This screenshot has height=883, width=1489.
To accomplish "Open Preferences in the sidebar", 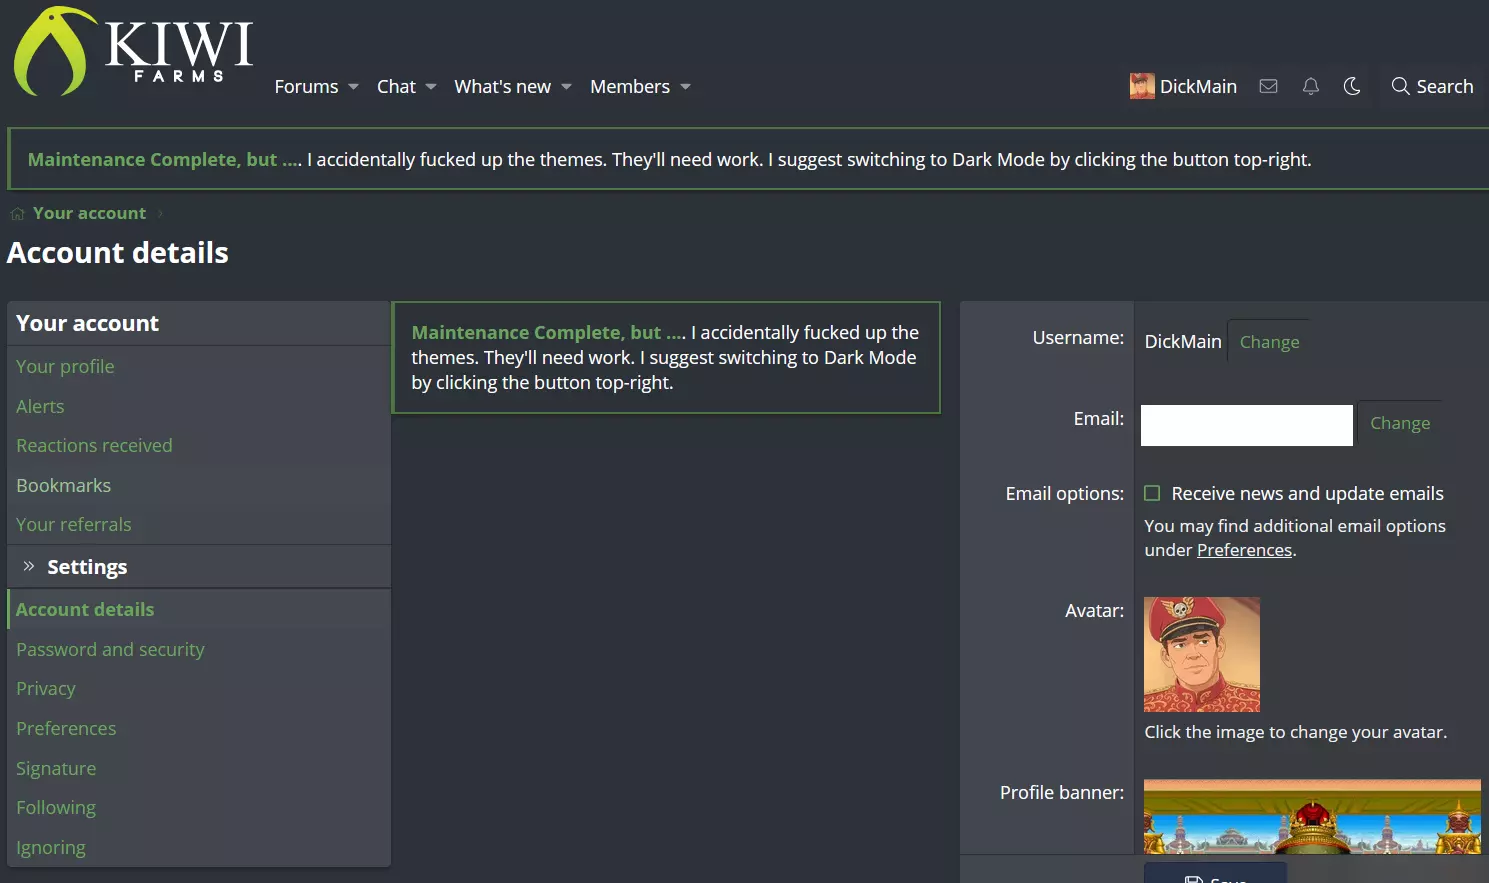I will [x=66, y=728].
